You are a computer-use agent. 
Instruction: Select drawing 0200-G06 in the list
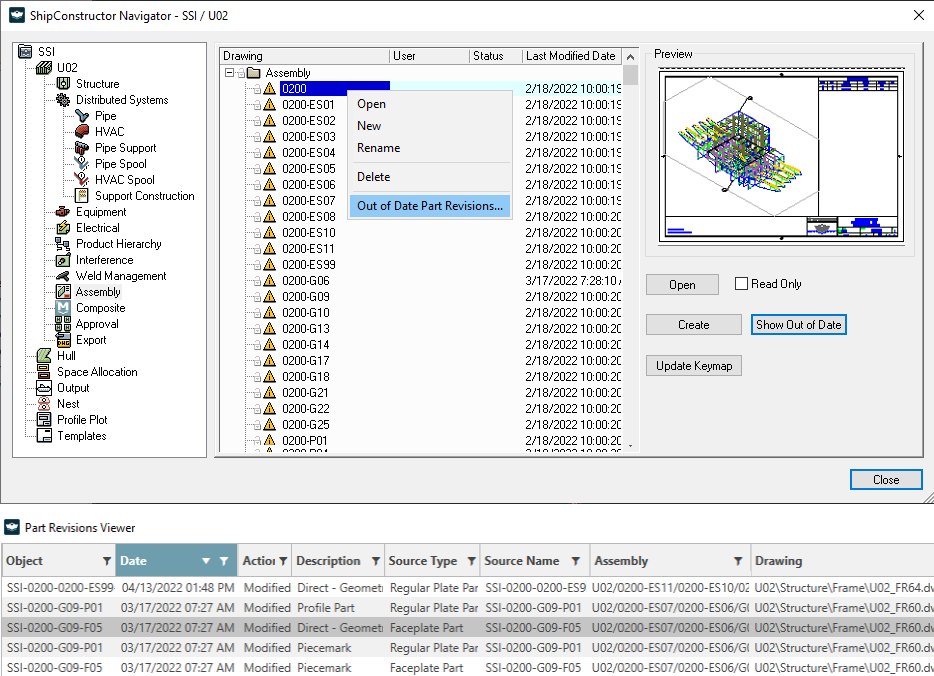tap(306, 281)
